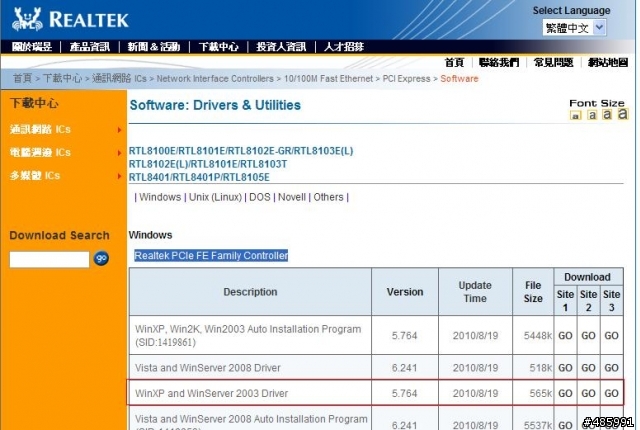Screen dimensions: 640x430
Task: Click highlighted Realtek PCIe FE Family Controller text
Action: 211,256
